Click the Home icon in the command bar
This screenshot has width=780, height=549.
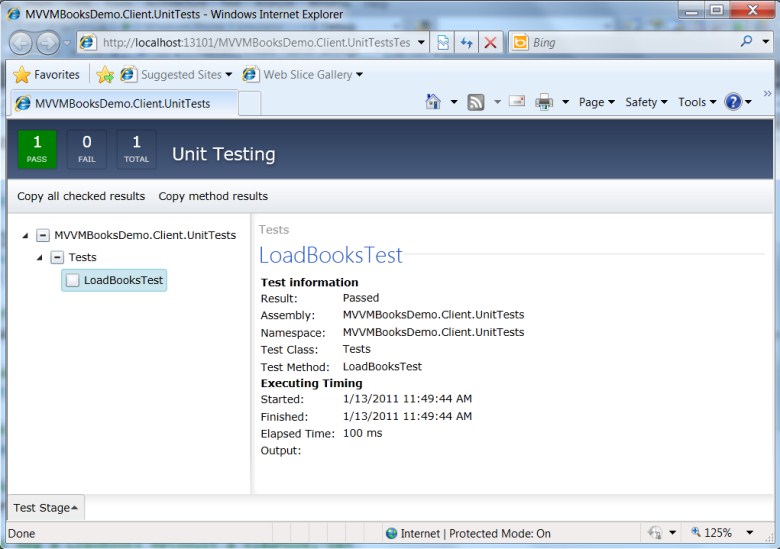click(x=433, y=102)
